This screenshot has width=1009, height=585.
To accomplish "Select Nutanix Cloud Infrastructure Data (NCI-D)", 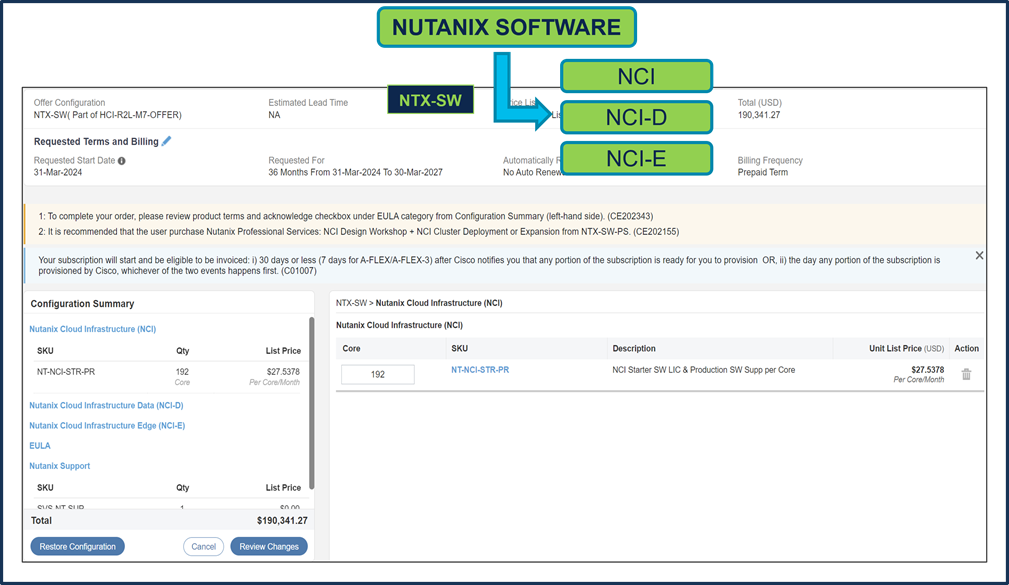I will (106, 405).
